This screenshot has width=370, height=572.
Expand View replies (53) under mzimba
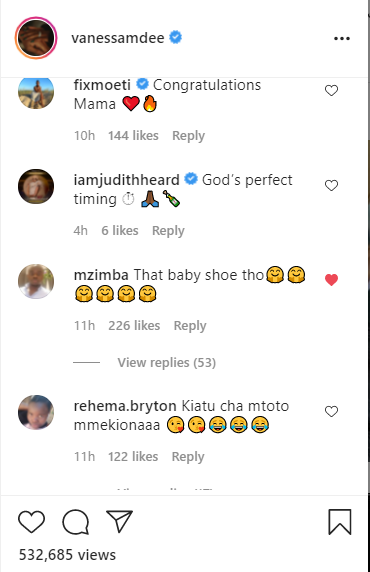(x=166, y=363)
